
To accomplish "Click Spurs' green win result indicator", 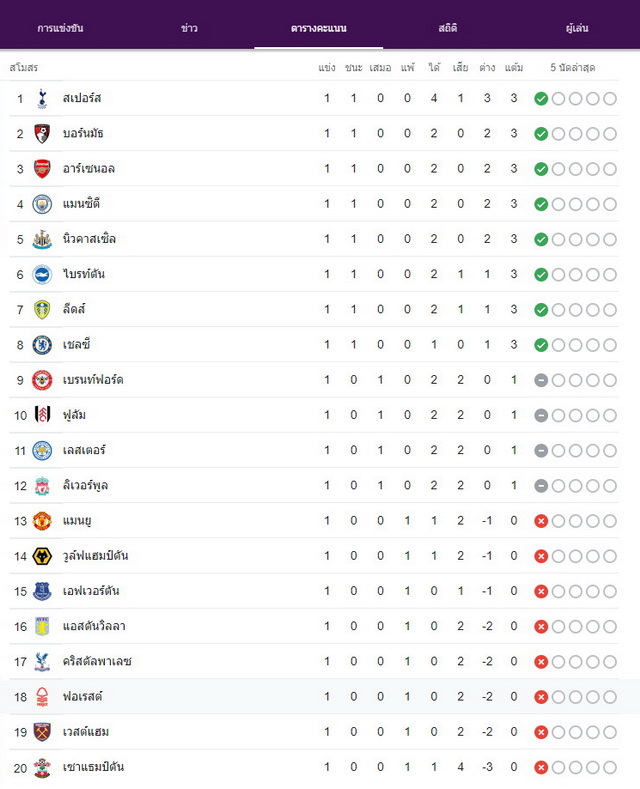I will (541, 99).
